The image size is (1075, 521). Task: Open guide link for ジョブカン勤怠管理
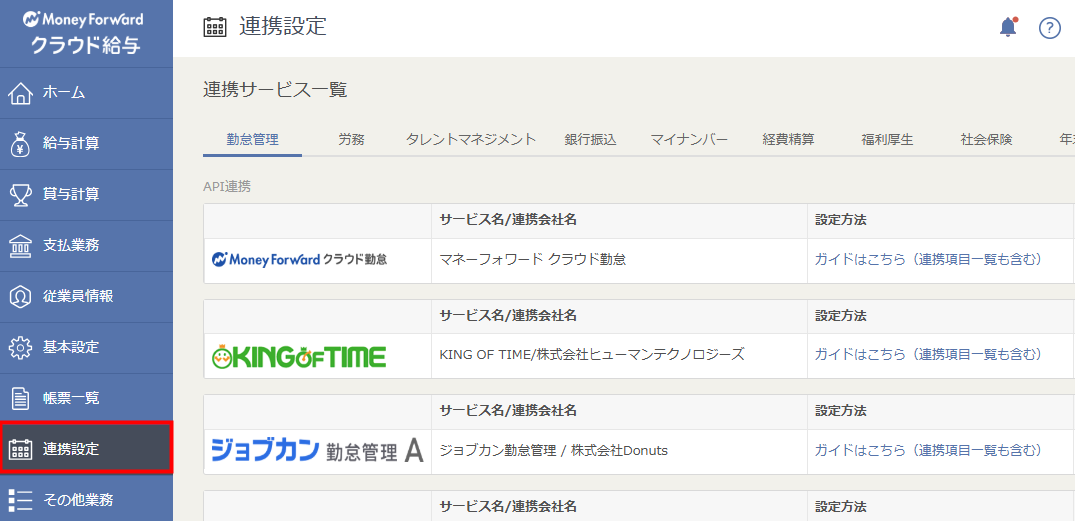[928, 450]
